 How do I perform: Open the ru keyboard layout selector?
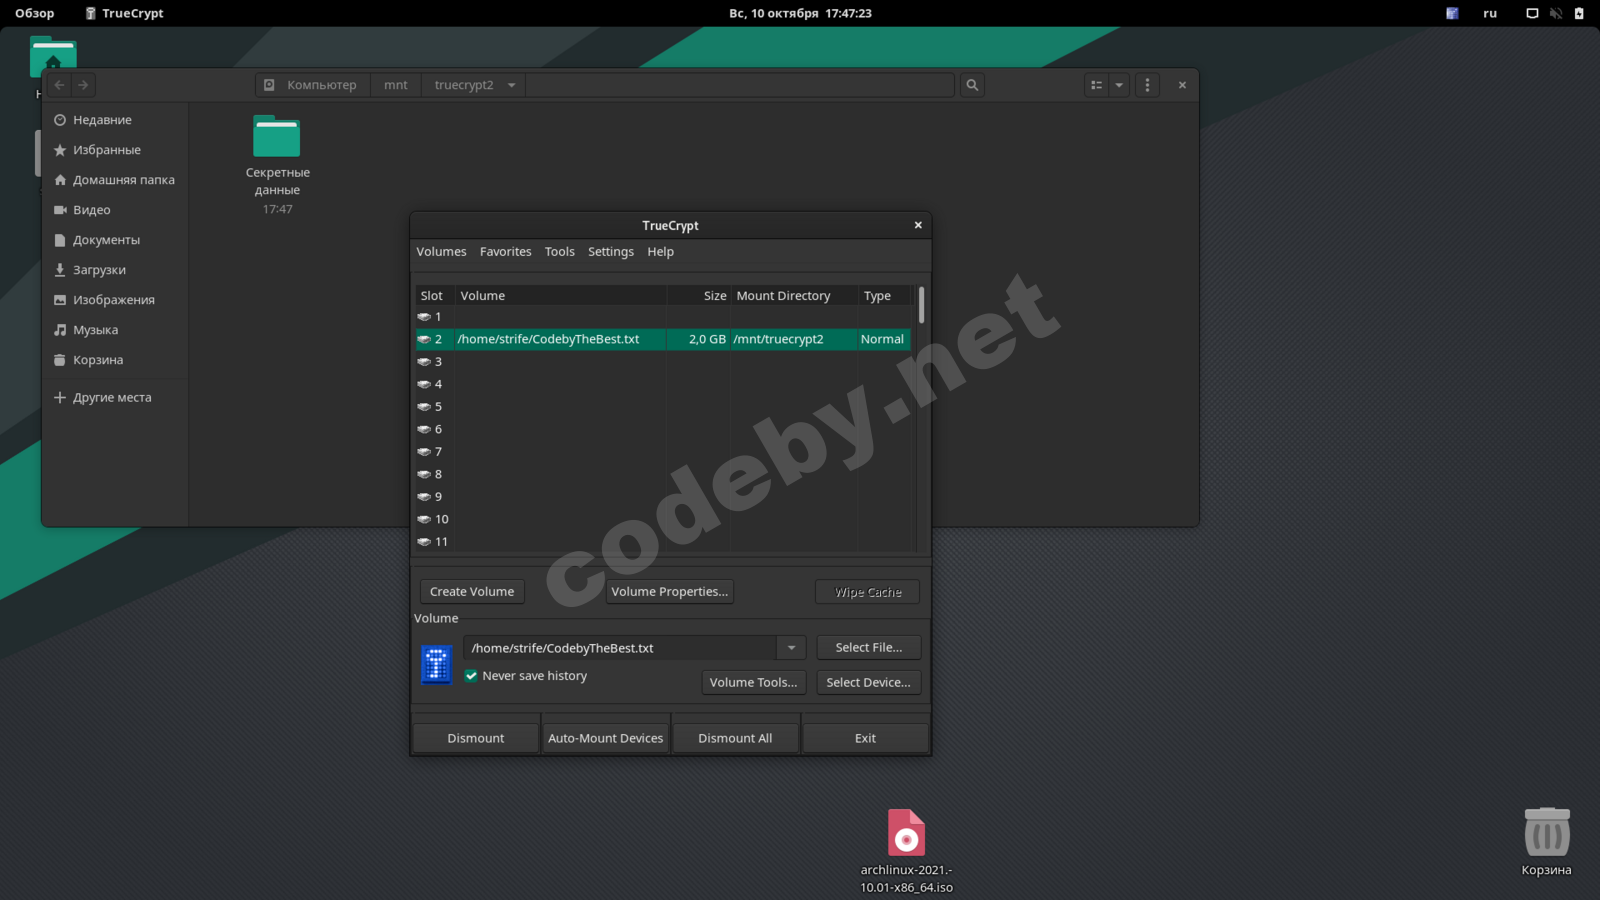tap(1490, 13)
